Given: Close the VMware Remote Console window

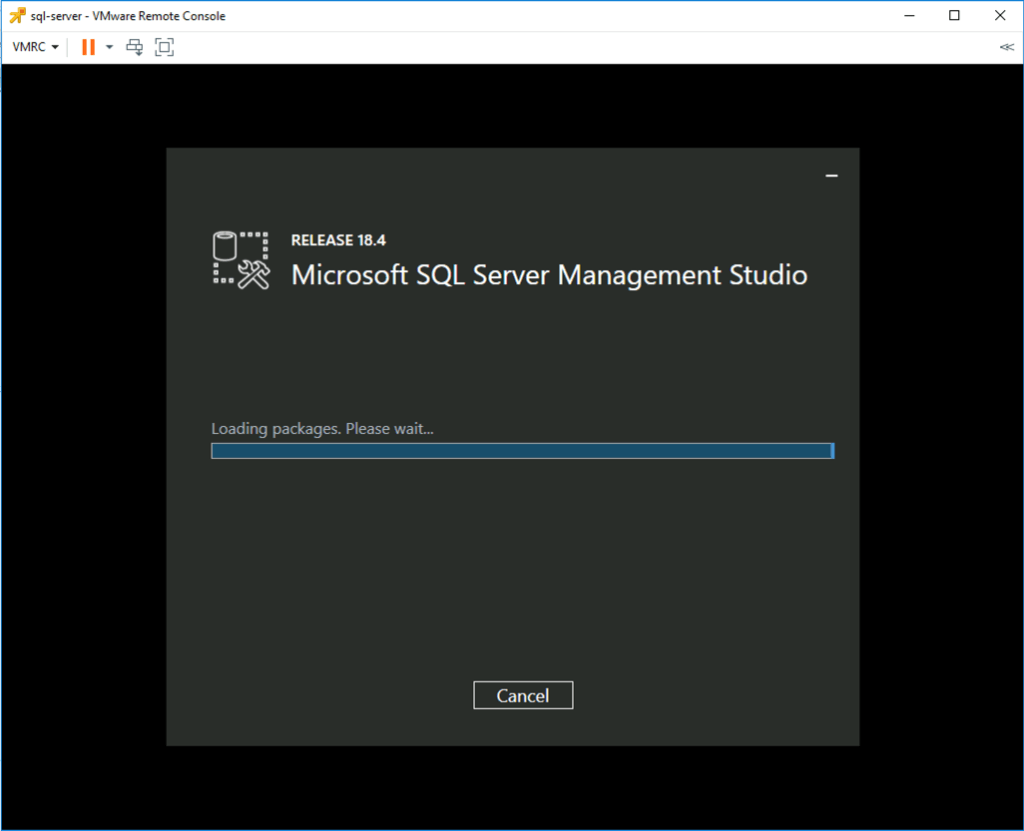Looking at the screenshot, I should [1000, 16].
